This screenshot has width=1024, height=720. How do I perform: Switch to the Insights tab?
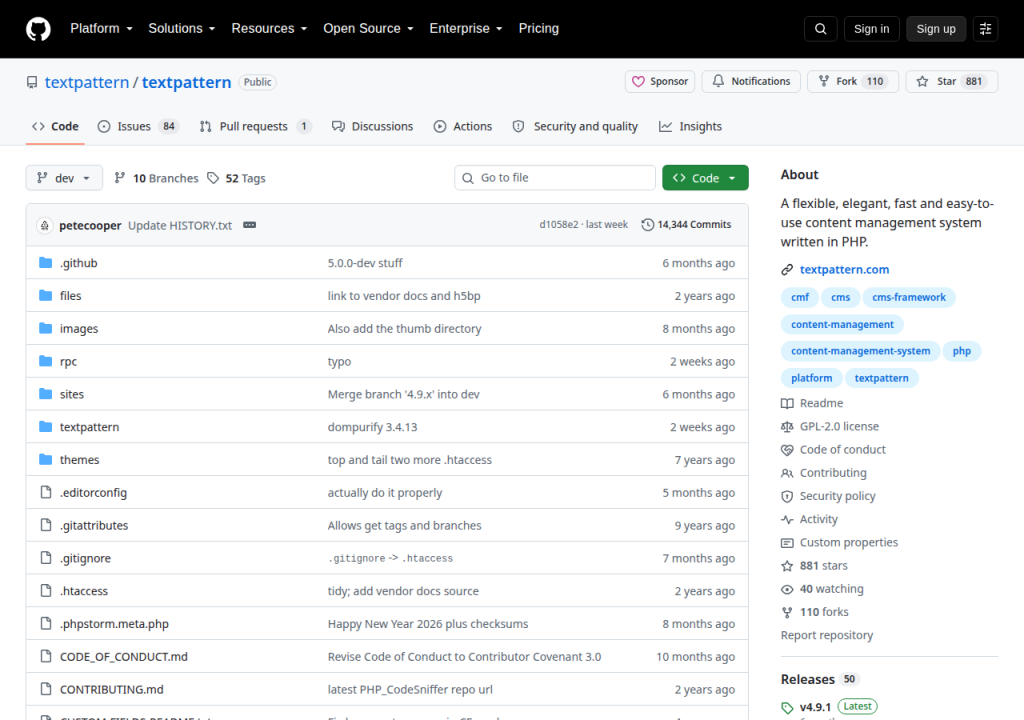[x=690, y=127]
